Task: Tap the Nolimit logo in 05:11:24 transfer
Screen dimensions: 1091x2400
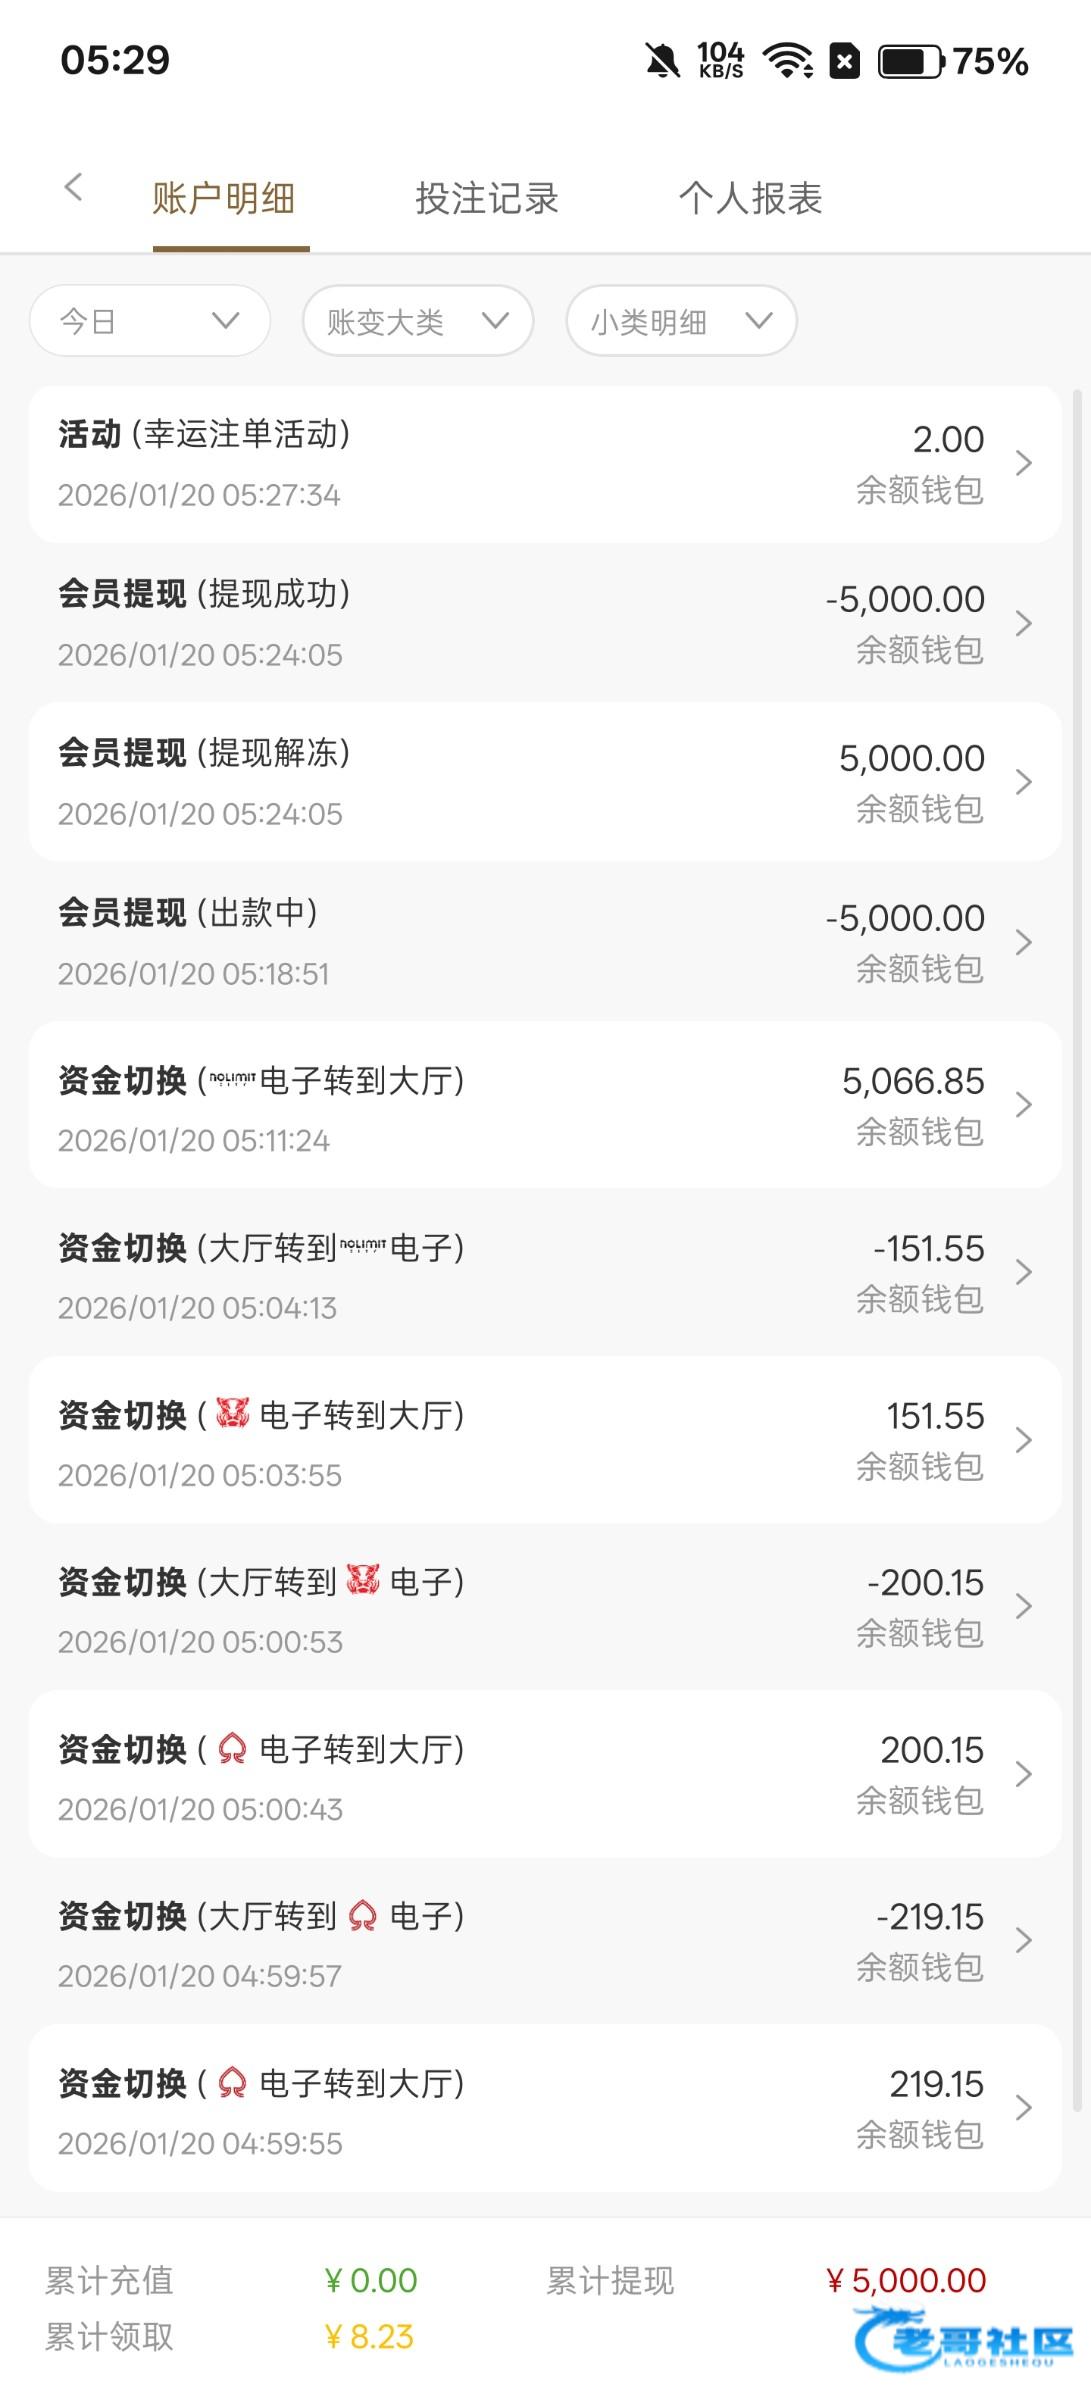Action: (232, 1079)
